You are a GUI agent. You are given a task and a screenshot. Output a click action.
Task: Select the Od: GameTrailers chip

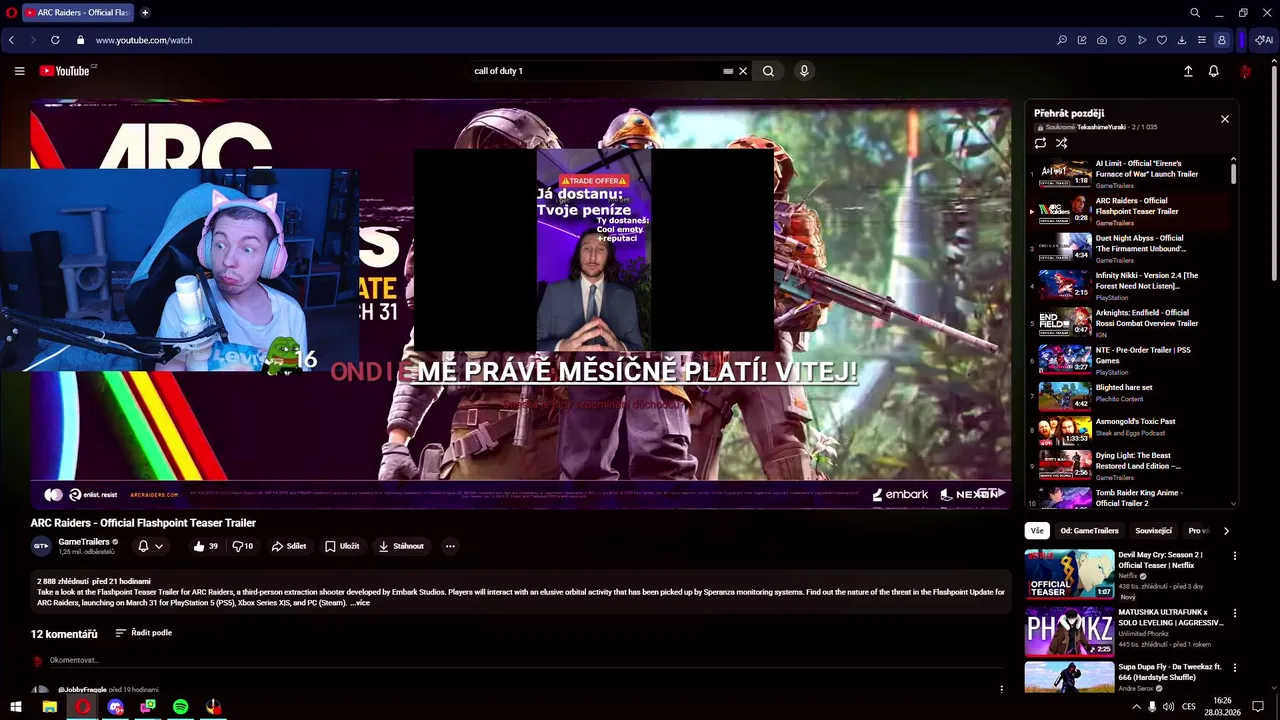[1089, 531]
